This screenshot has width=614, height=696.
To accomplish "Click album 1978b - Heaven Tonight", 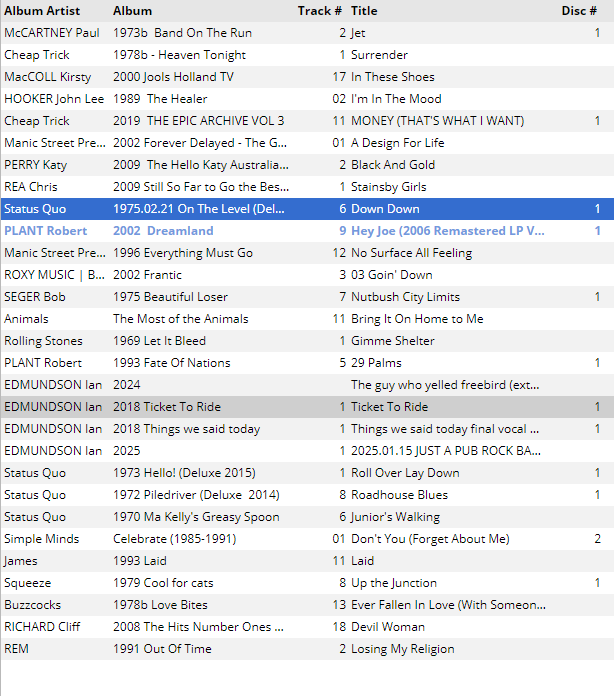I will [x=179, y=55].
